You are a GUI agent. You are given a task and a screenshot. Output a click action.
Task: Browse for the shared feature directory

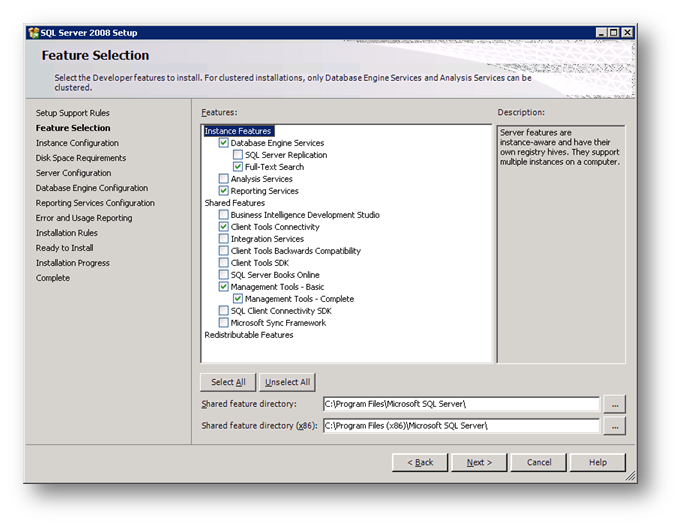click(x=615, y=404)
